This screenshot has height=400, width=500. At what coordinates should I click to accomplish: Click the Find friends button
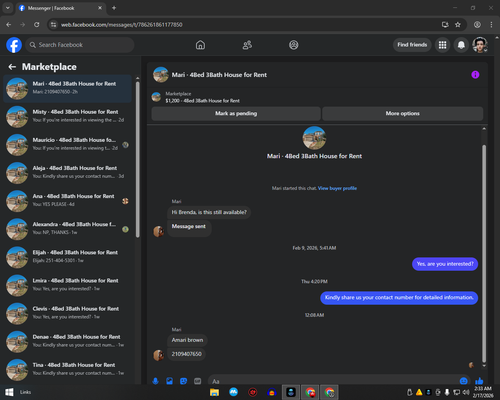coord(412,45)
